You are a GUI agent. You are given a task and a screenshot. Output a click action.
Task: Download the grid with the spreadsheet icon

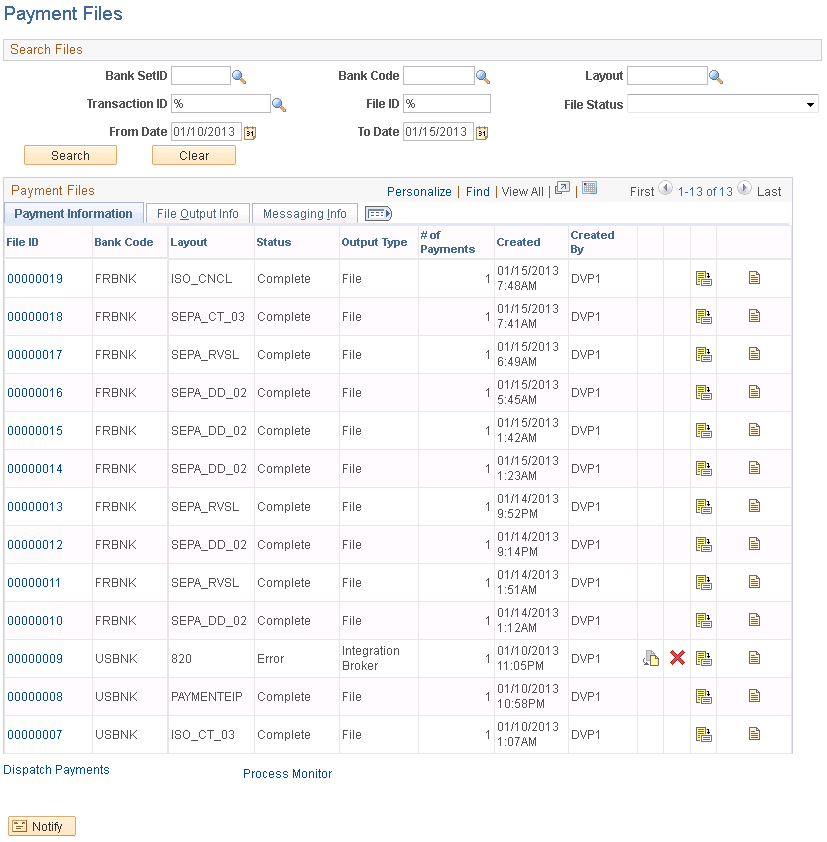(x=588, y=189)
